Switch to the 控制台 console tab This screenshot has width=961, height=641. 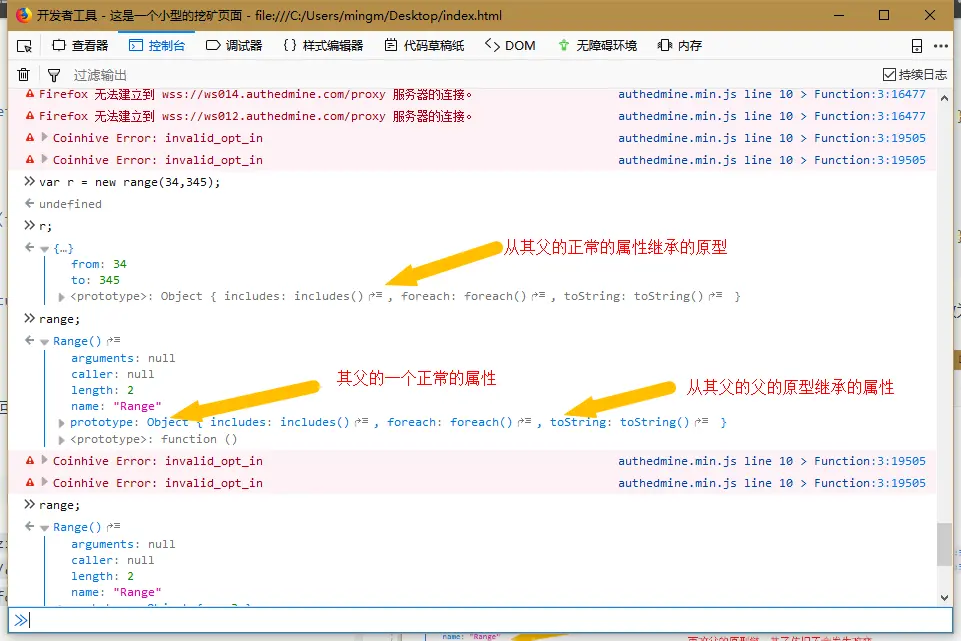(157, 46)
